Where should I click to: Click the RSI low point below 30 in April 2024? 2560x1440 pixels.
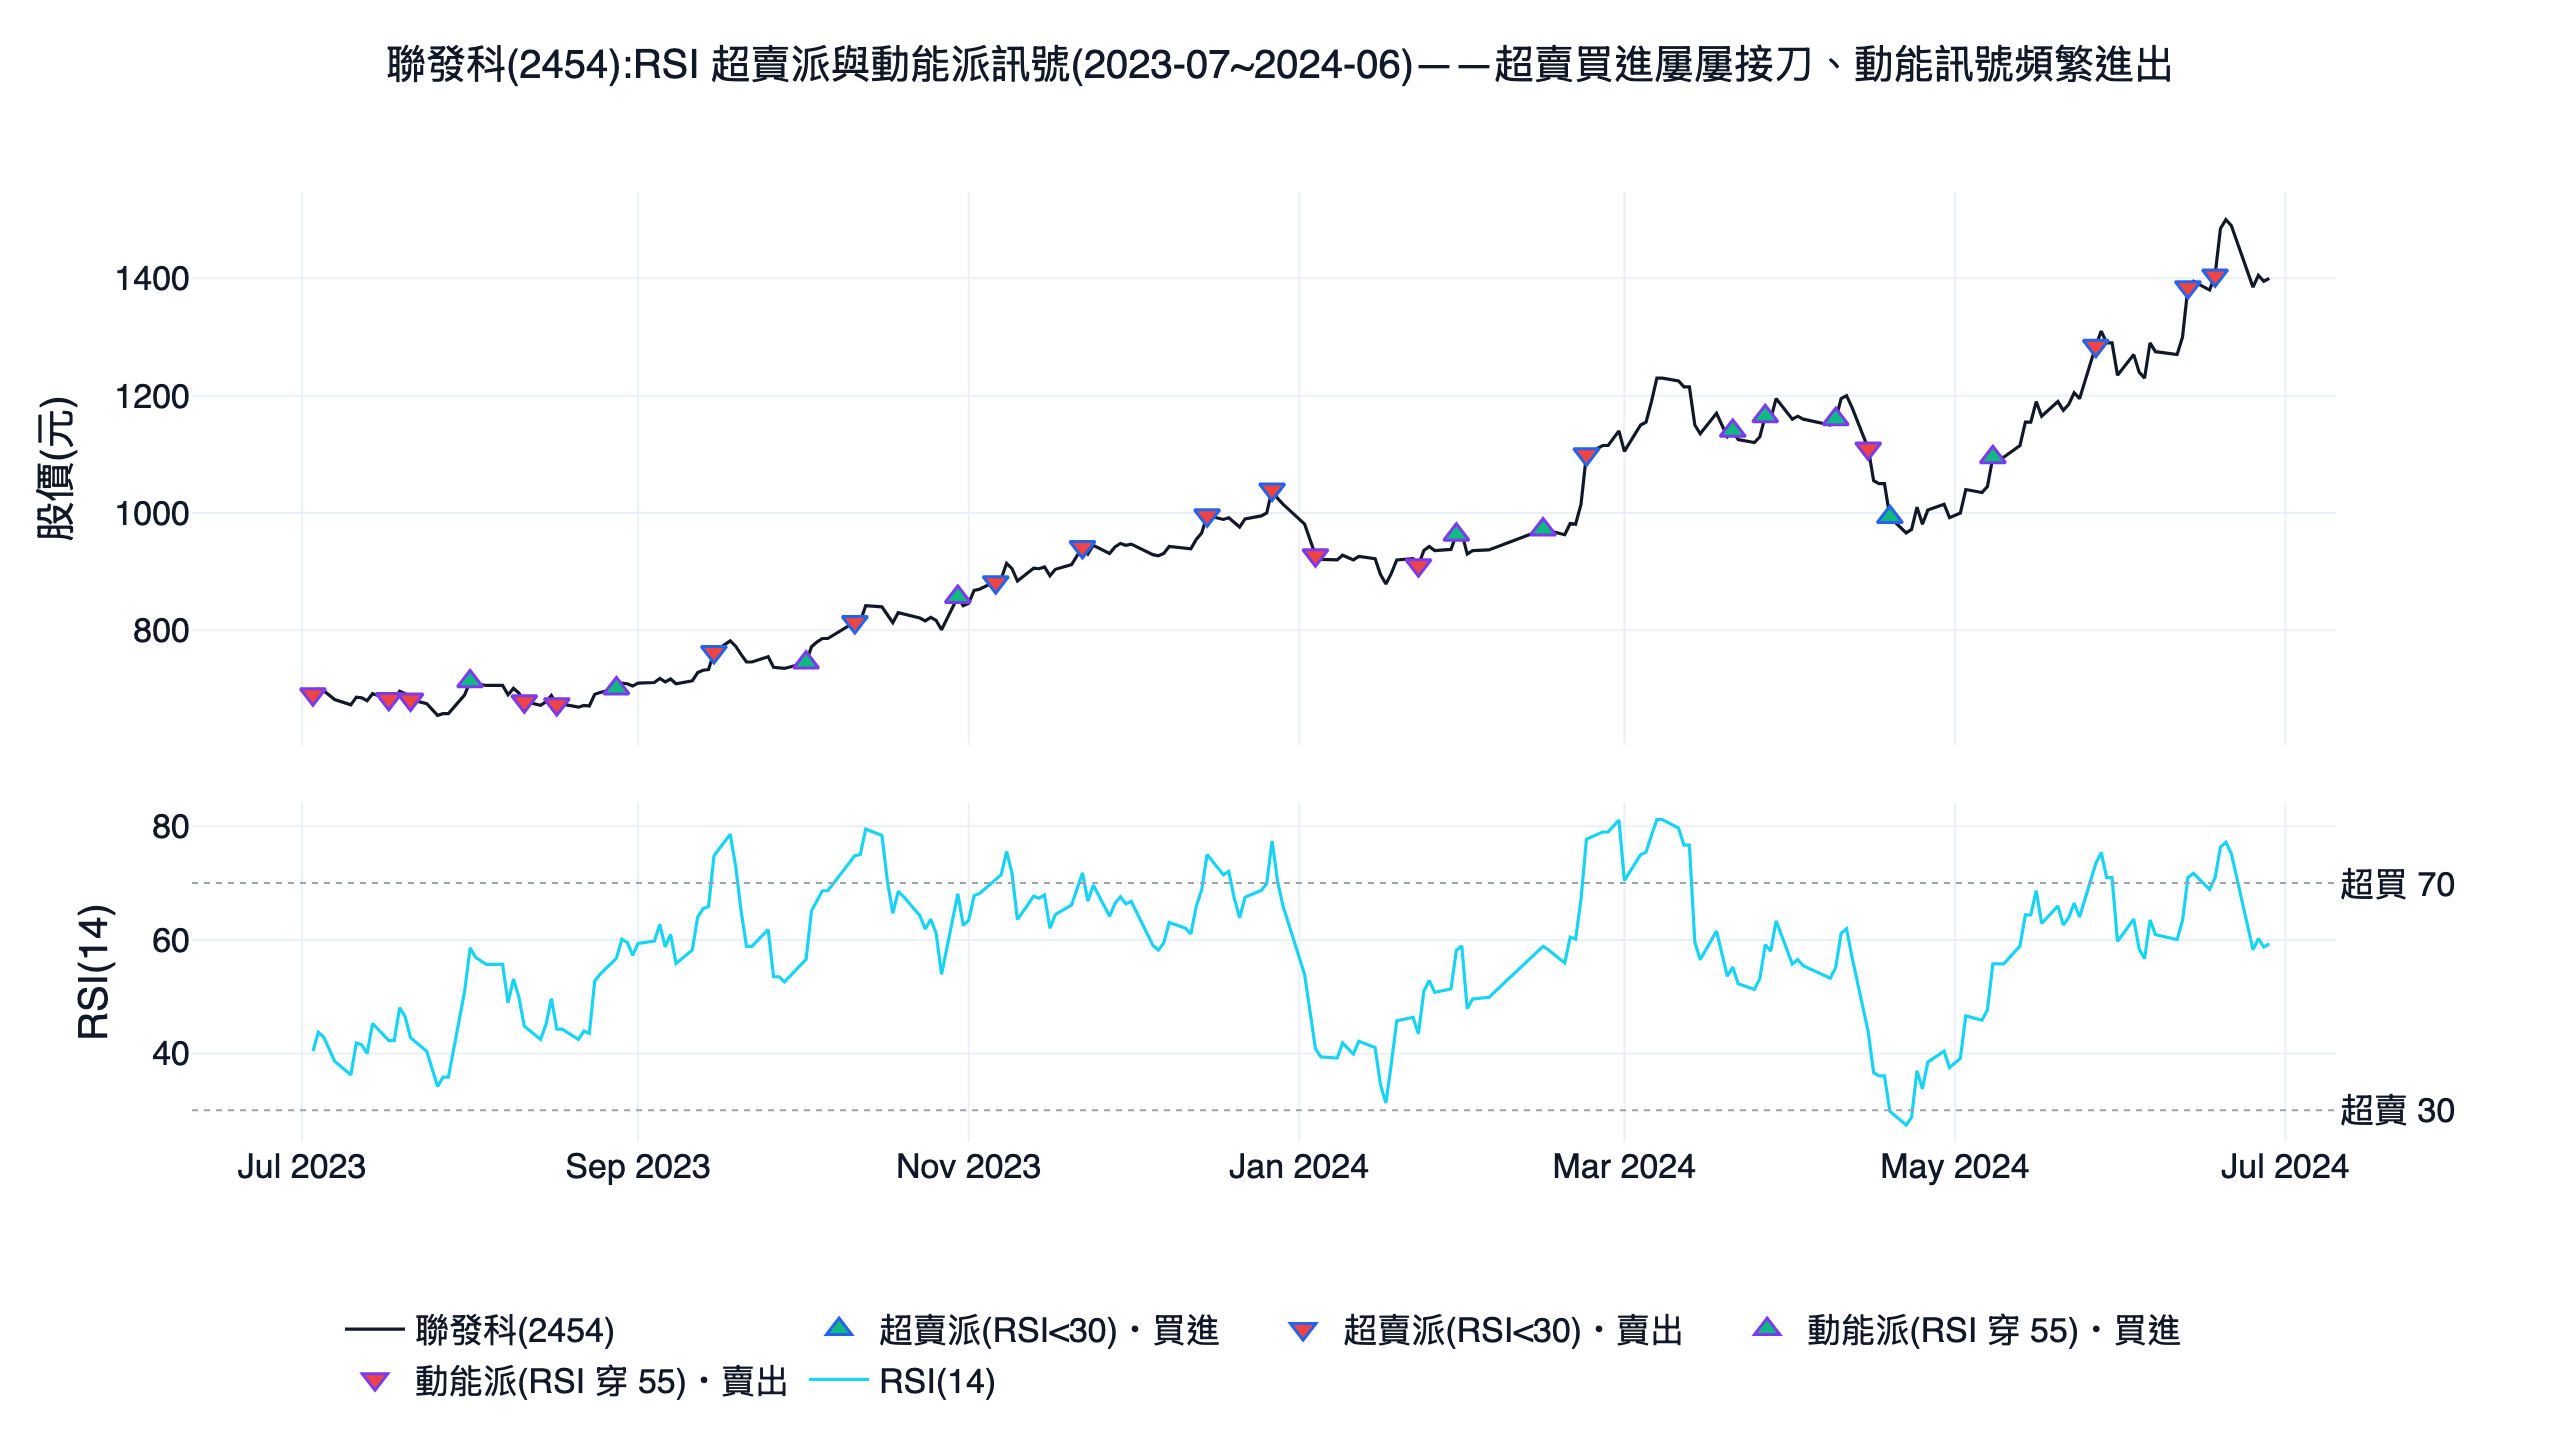click(x=1907, y=1124)
